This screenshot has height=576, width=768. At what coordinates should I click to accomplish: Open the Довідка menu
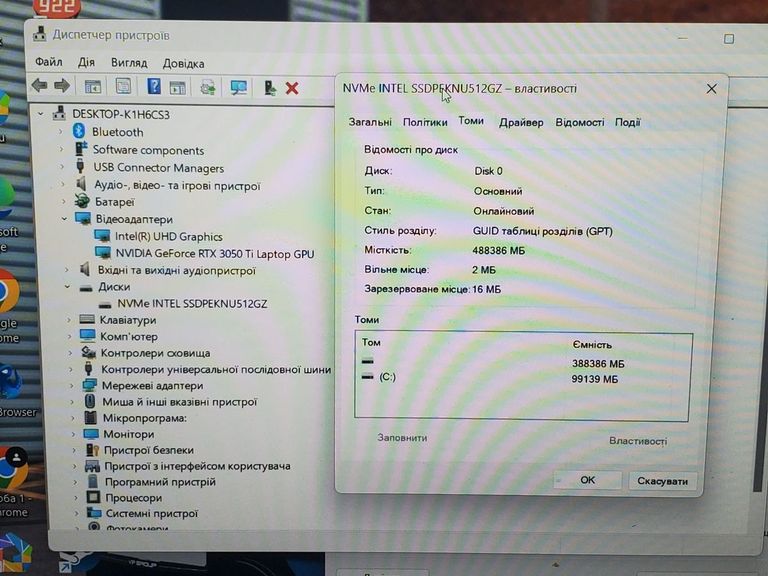point(183,64)
